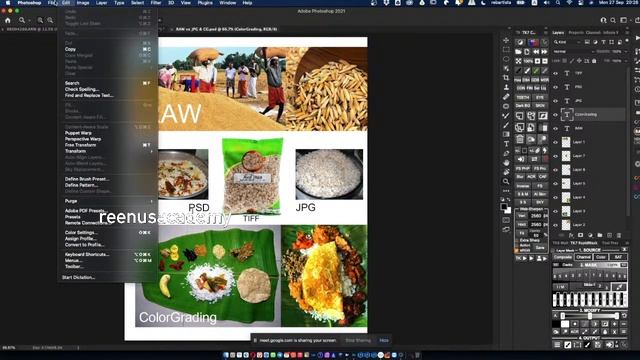Screen dimensions: 640x360
Task: Delete layer using Layers panel trash icon
Action: tap(619, 236)
